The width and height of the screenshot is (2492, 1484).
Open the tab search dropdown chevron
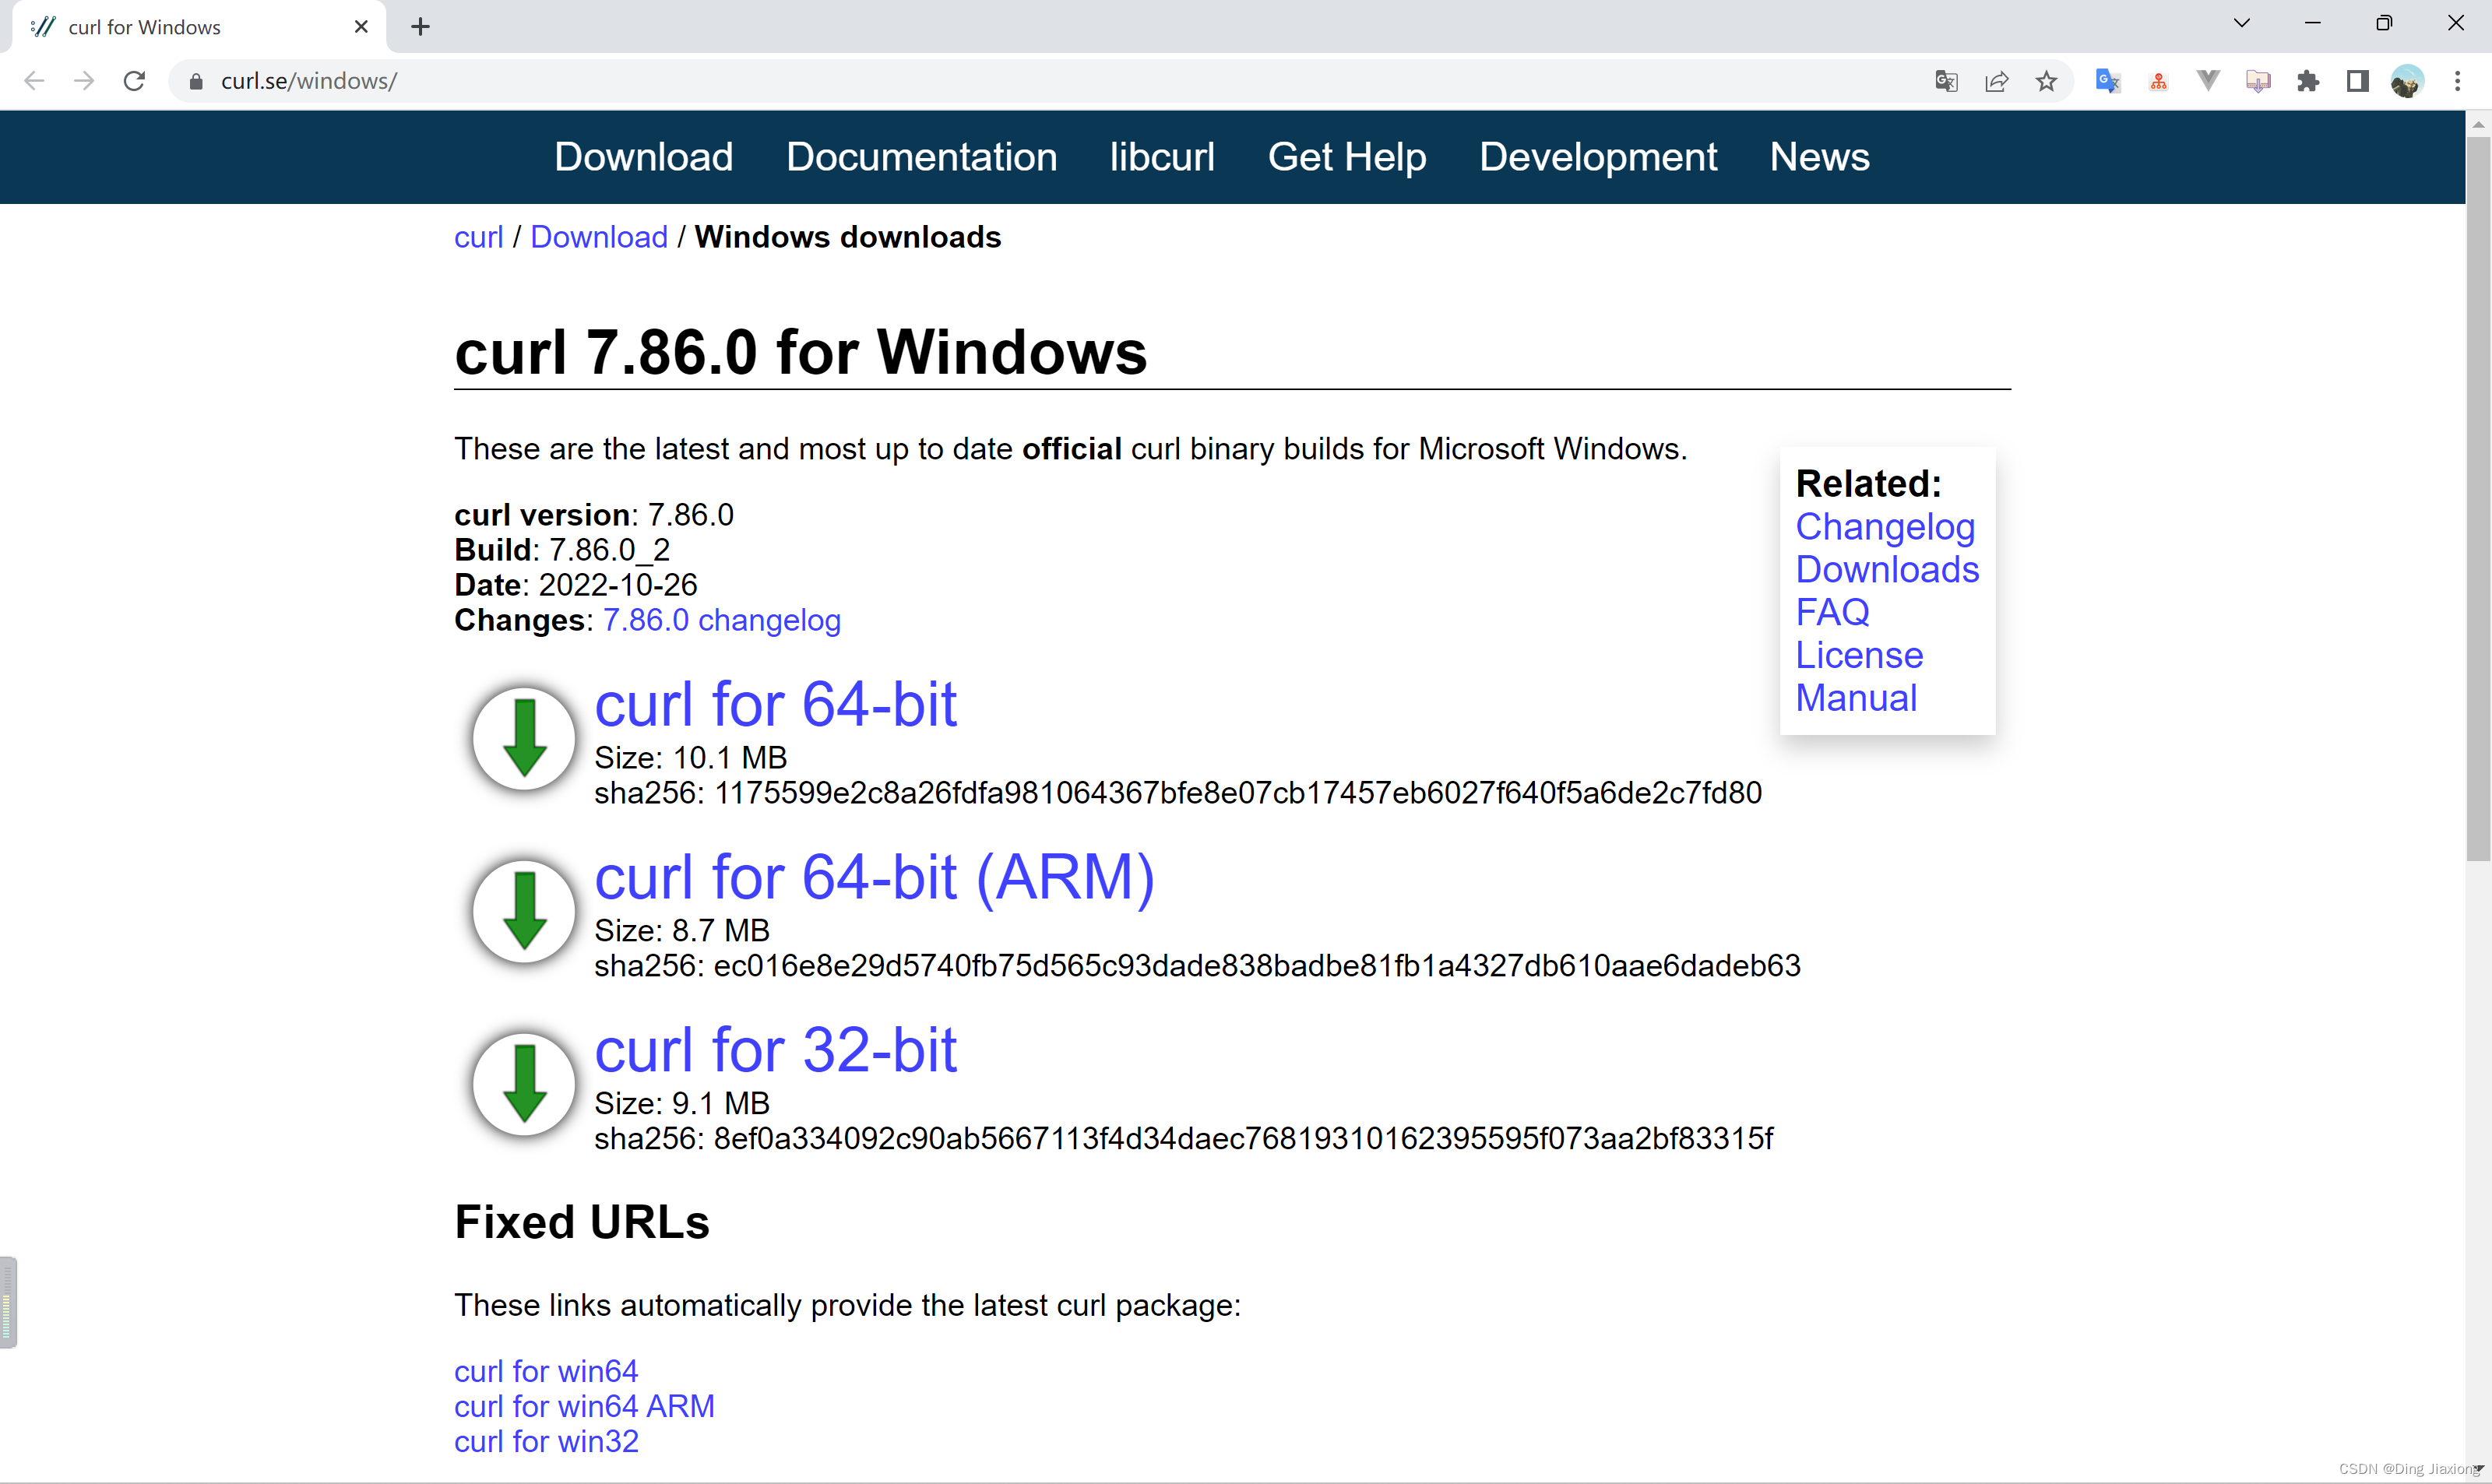click(2242, 23)
